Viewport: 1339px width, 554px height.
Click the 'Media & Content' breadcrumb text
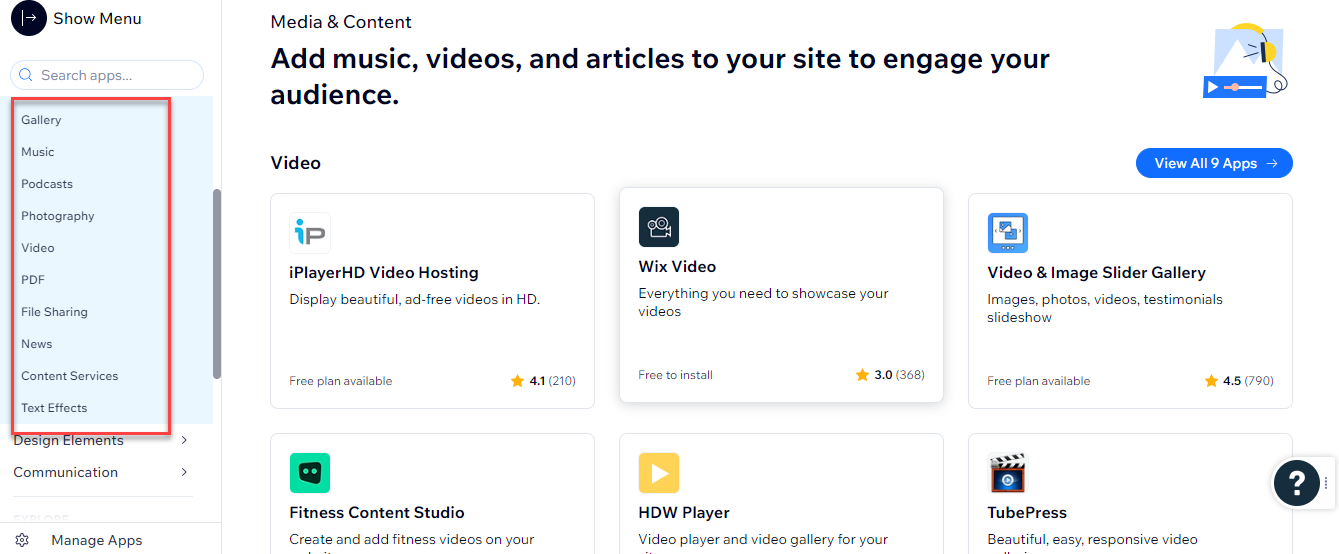[341, 22]
